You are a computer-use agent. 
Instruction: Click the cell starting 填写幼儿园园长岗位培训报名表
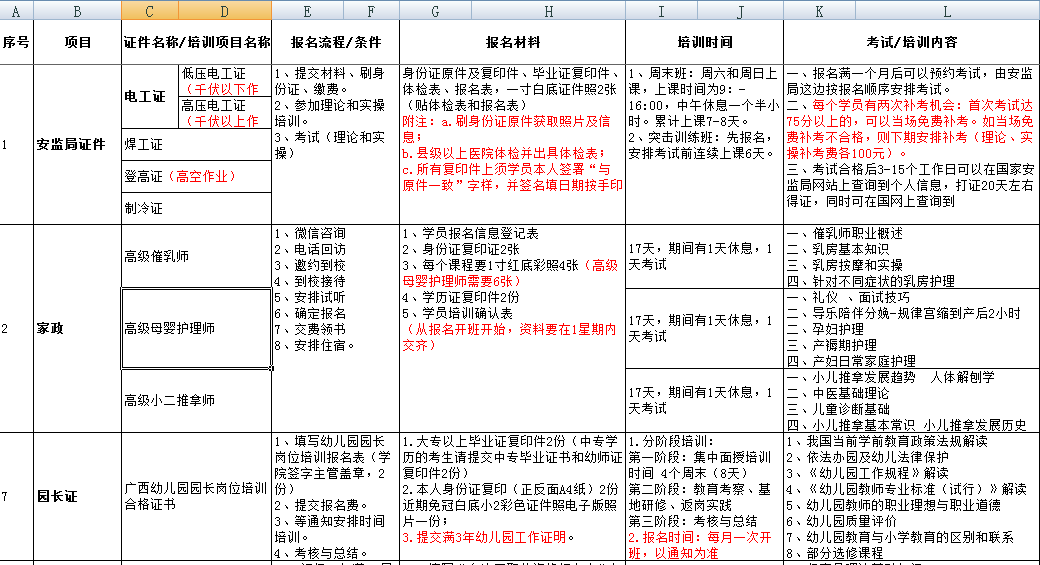point(336,497)
